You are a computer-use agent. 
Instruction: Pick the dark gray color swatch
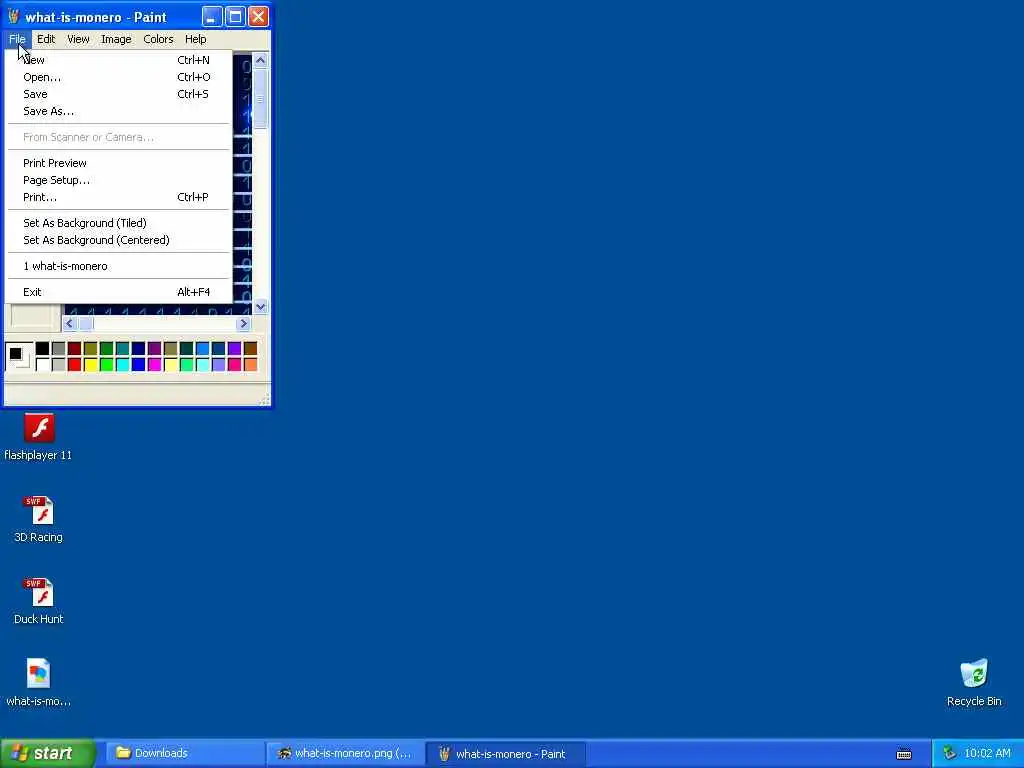point(58,349)
